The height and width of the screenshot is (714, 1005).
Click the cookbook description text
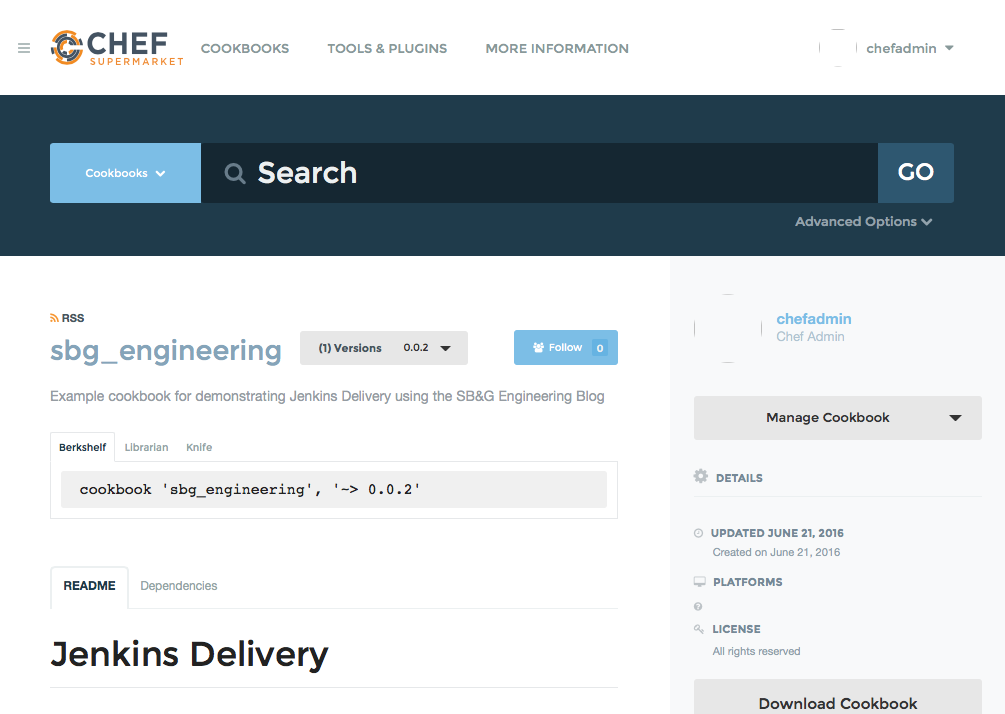[328, 397]
